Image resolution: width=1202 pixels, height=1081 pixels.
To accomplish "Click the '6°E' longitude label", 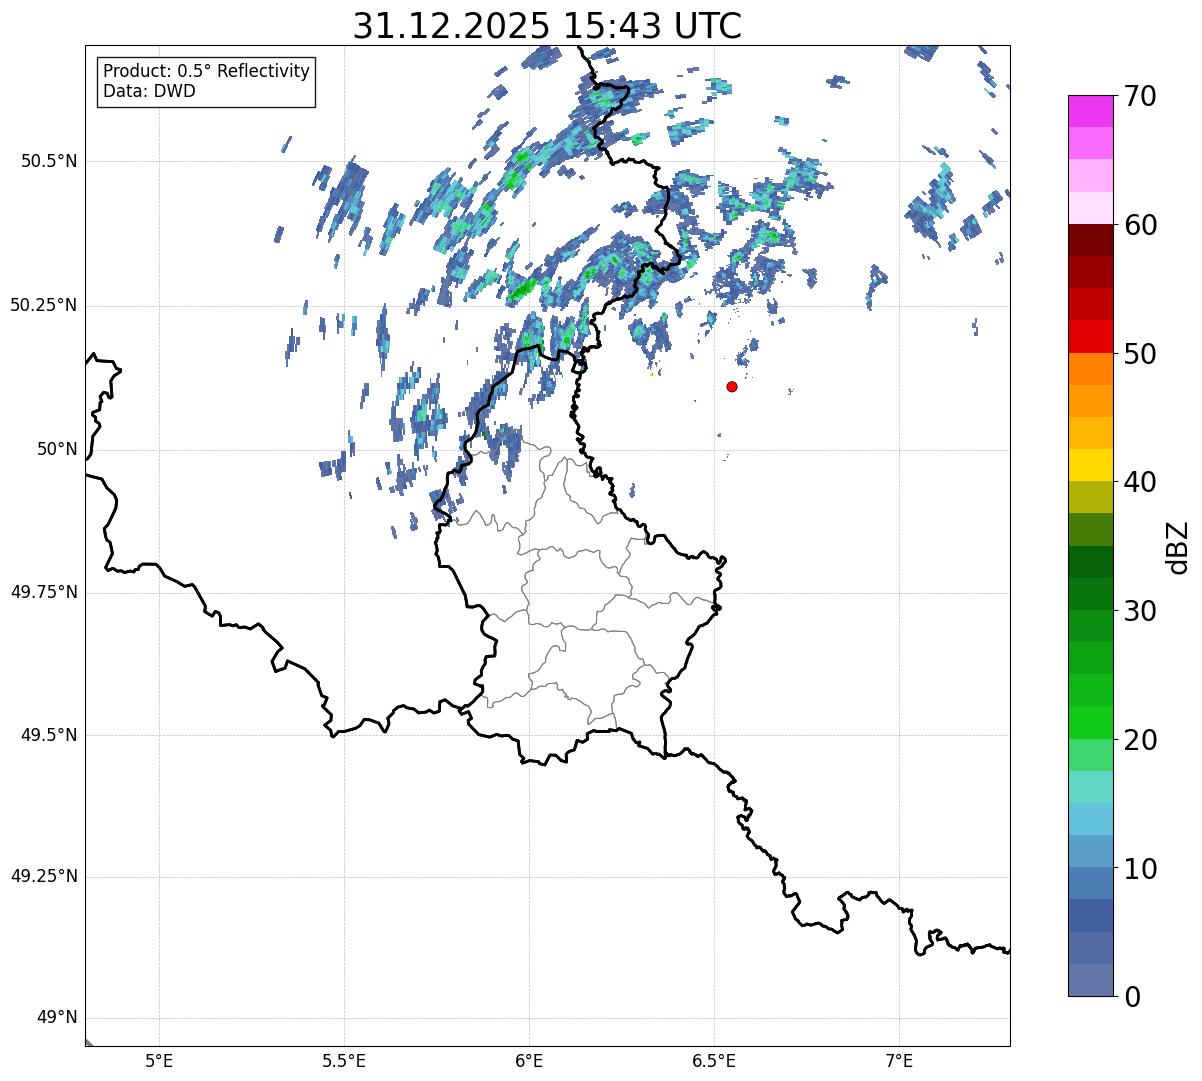I will [x=529, y=1060].
